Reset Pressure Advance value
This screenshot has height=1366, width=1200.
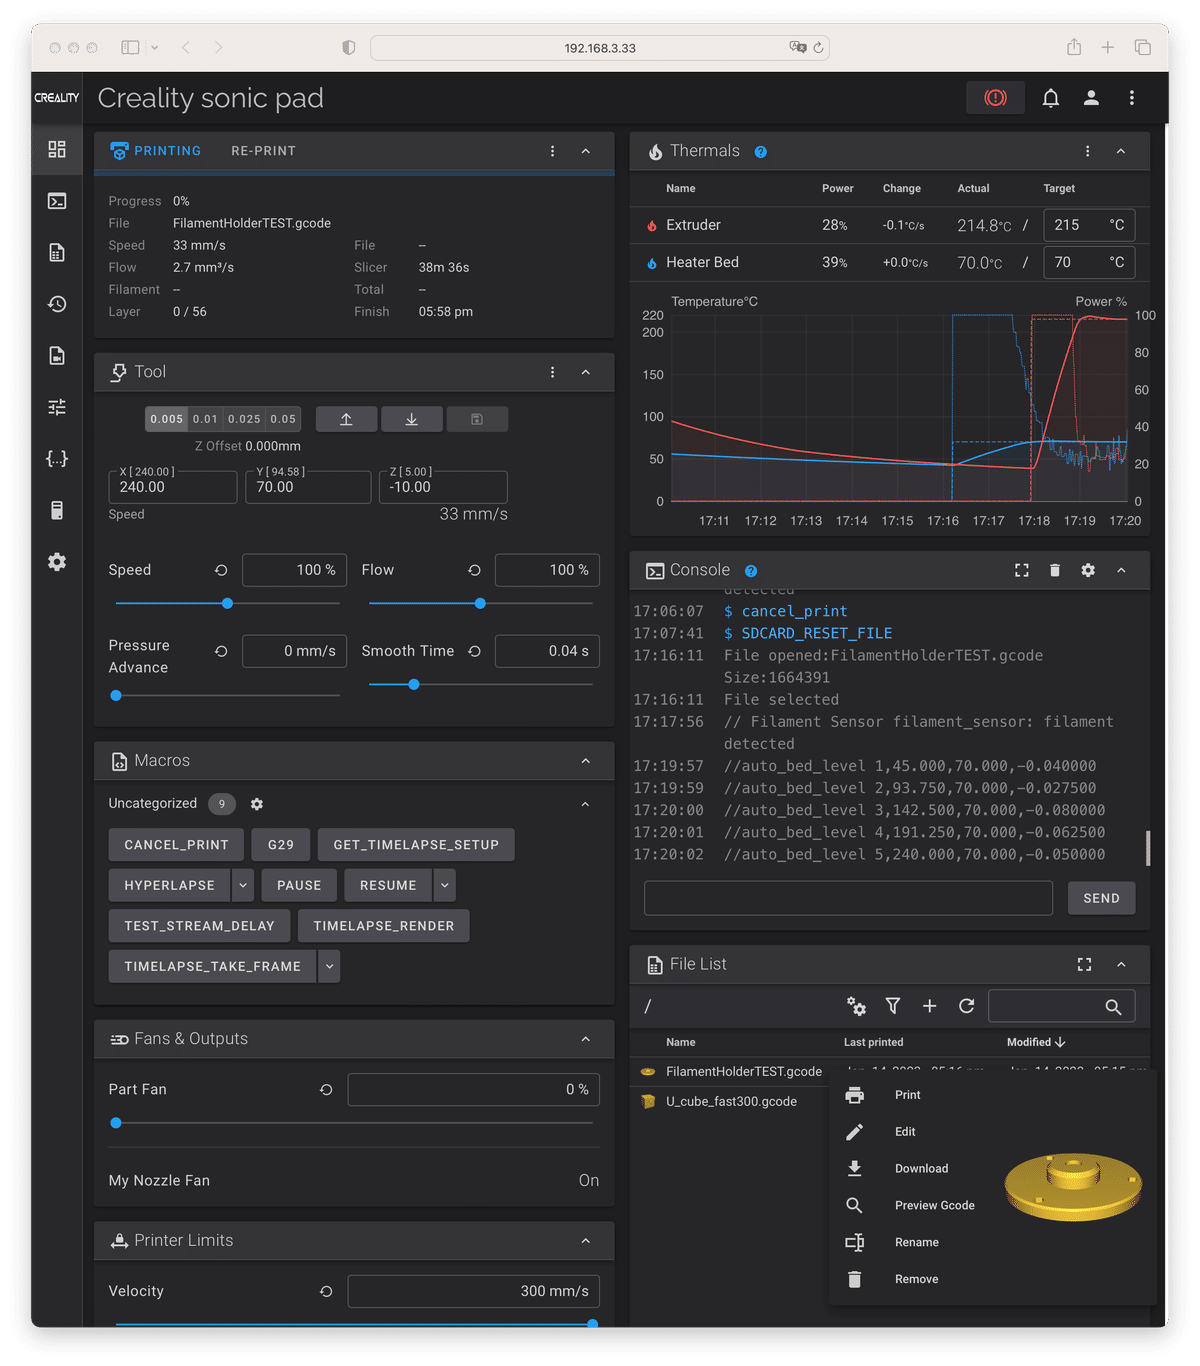coord(221,651)
